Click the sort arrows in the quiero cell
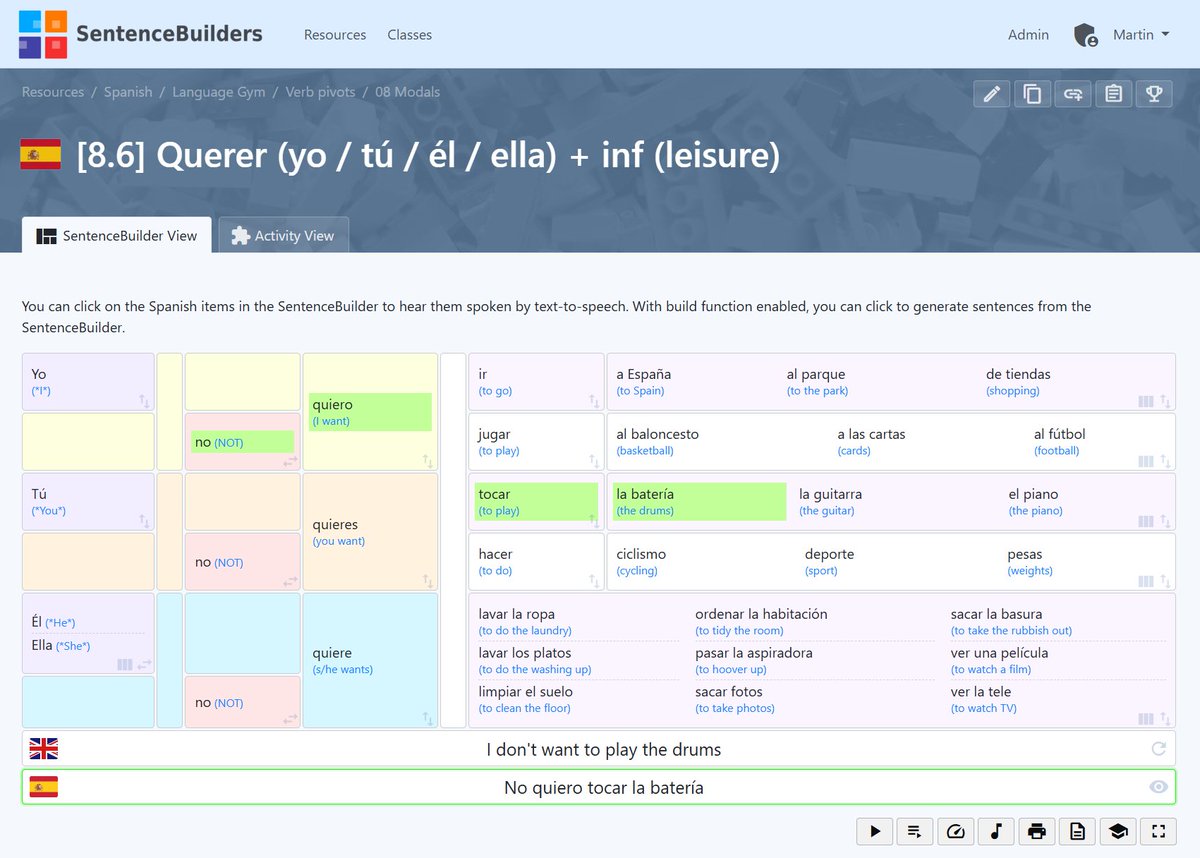Viewport: 1200px width, 858px height. 428,461
